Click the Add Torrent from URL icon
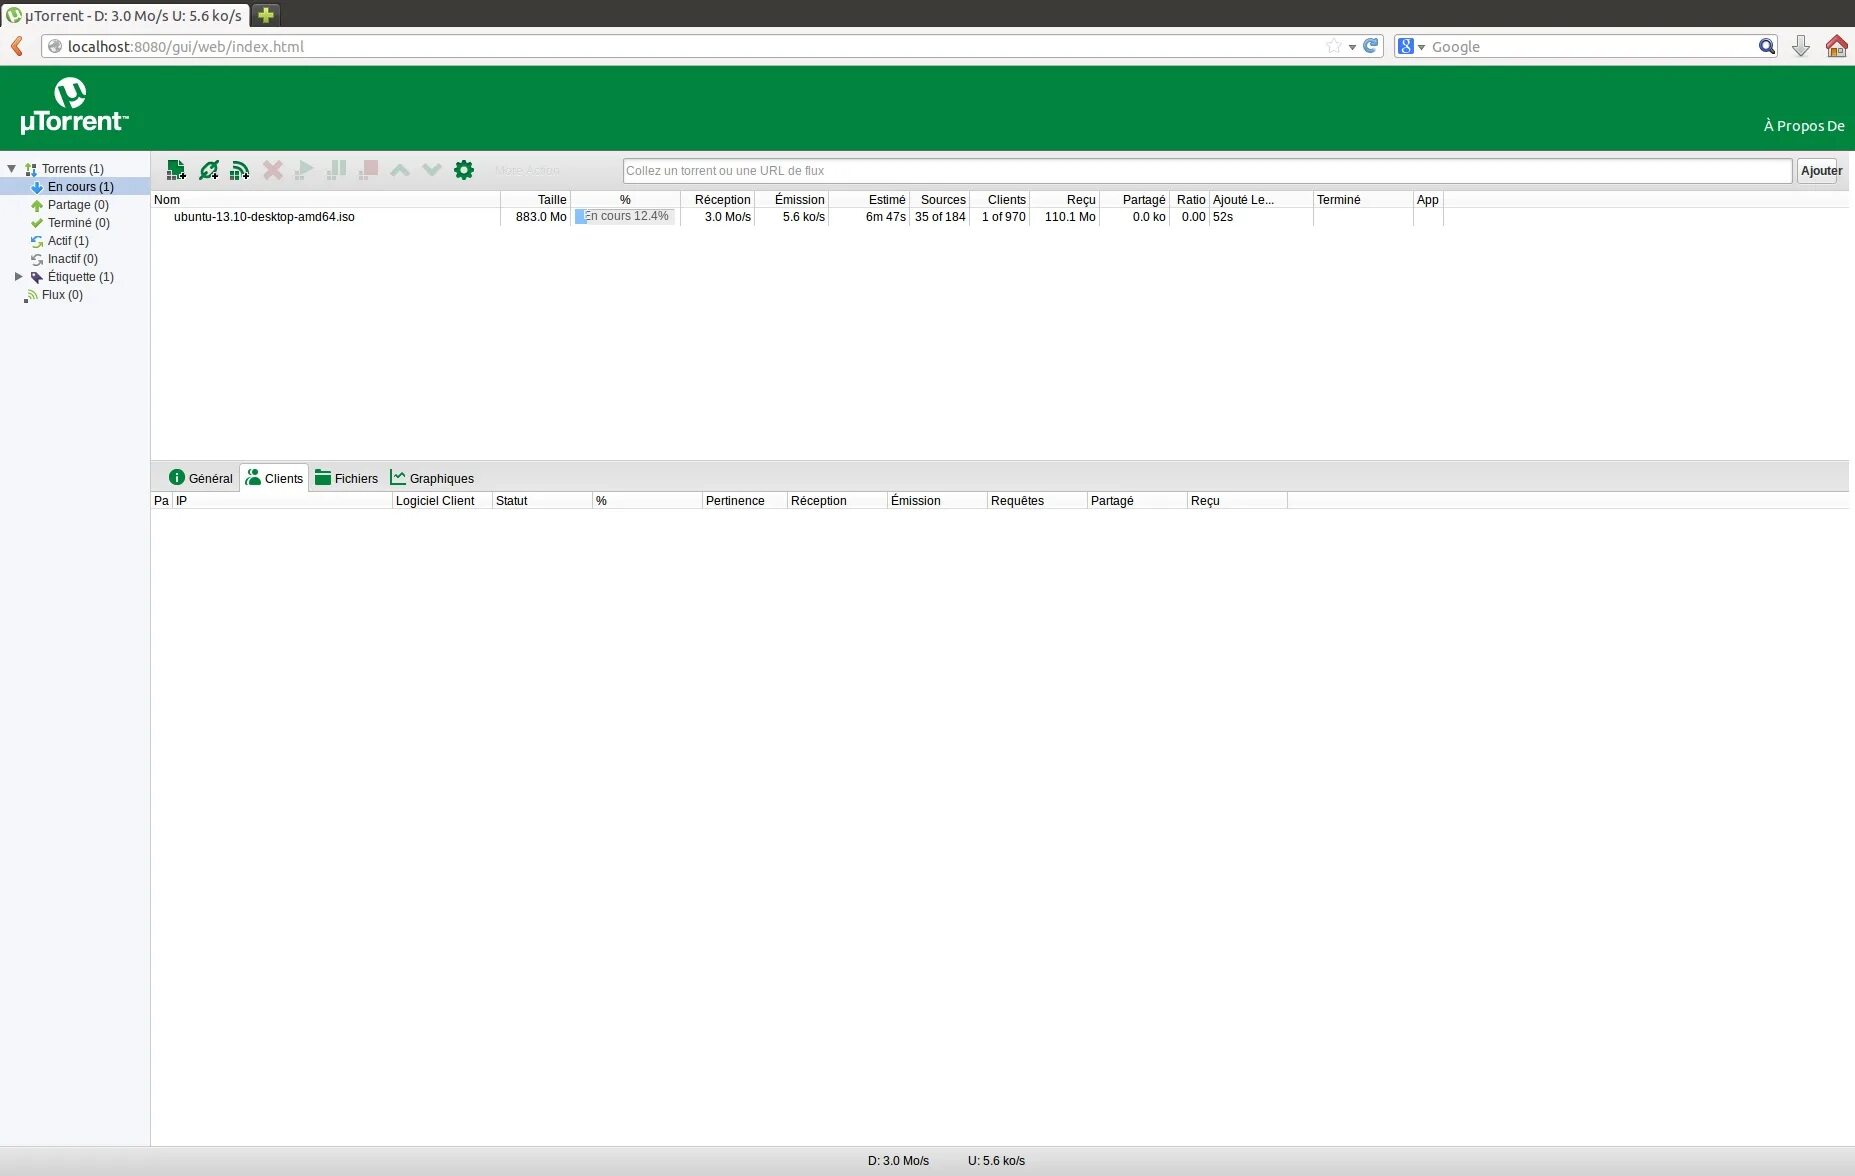Image resolution: width=1855 pixels, height=1176 pixels. [208, 170]
